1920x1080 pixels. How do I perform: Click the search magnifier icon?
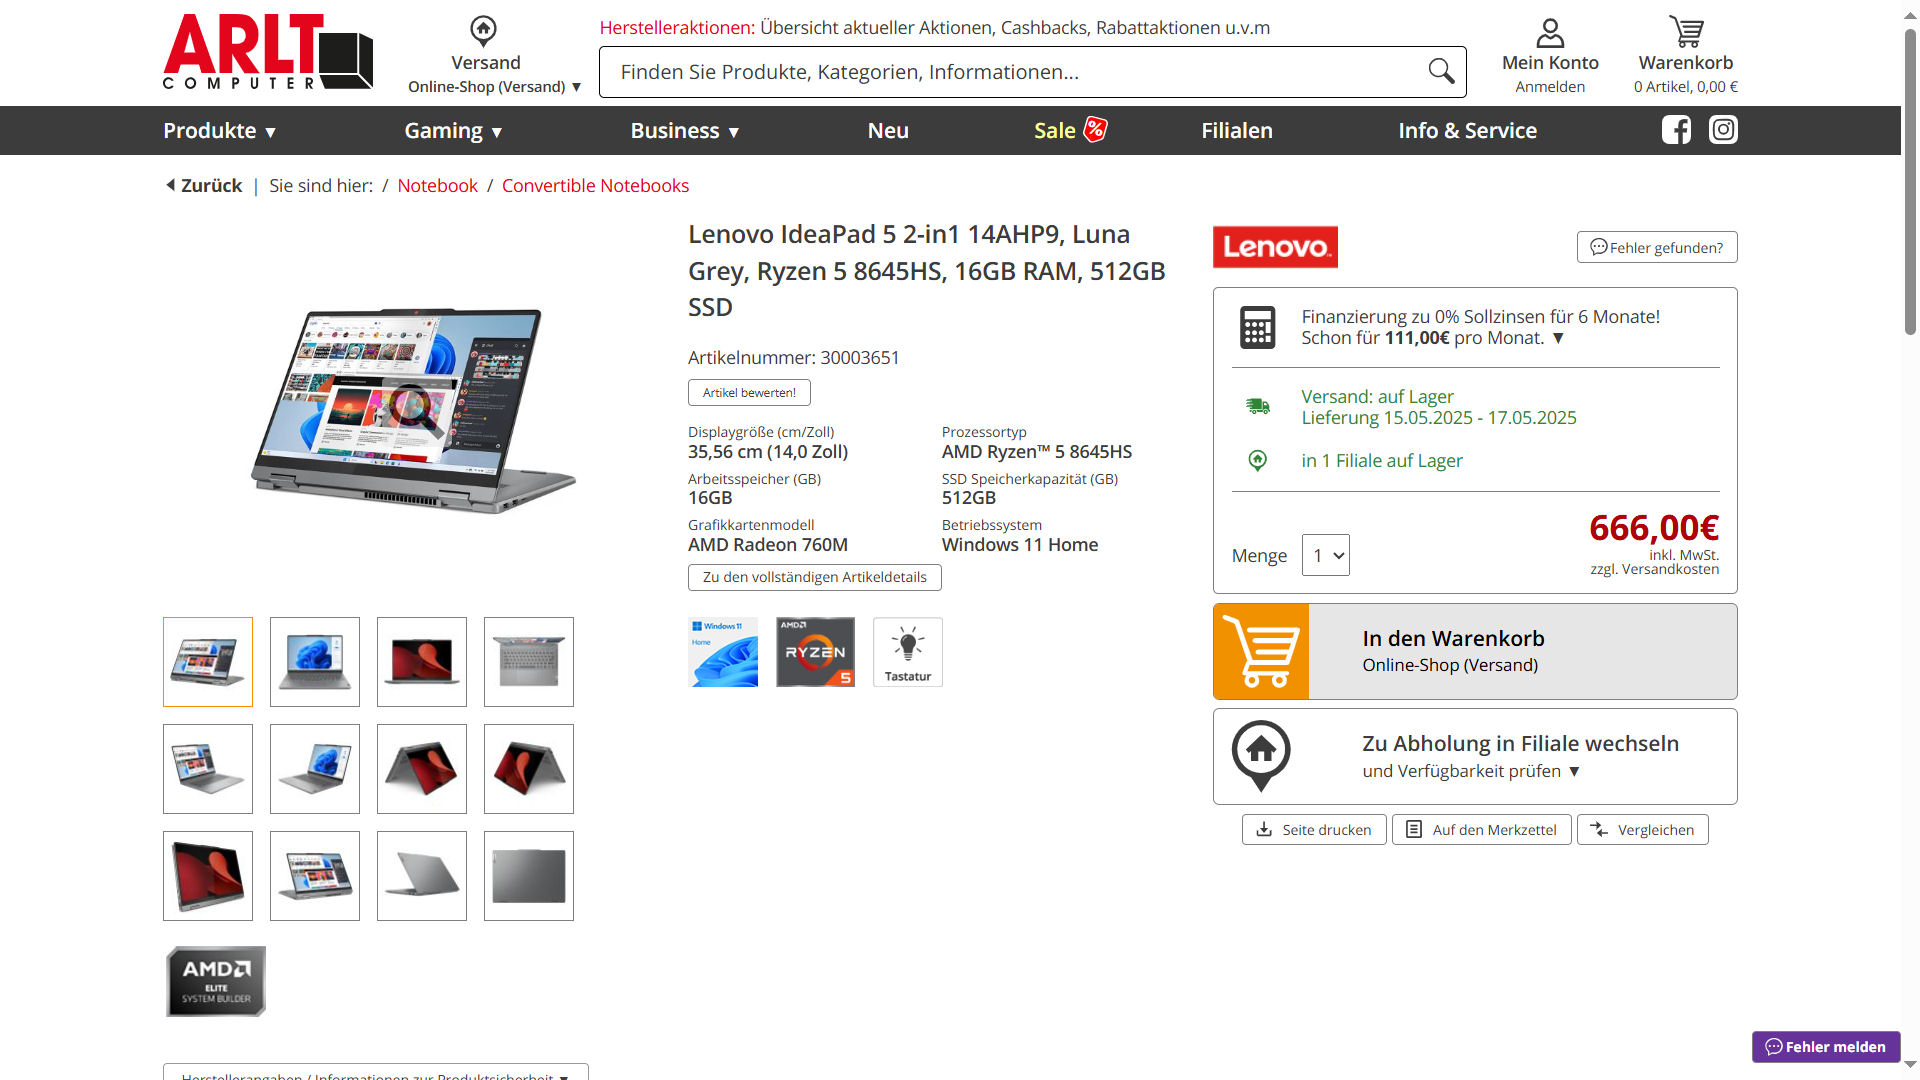(x=1440, y=72)
